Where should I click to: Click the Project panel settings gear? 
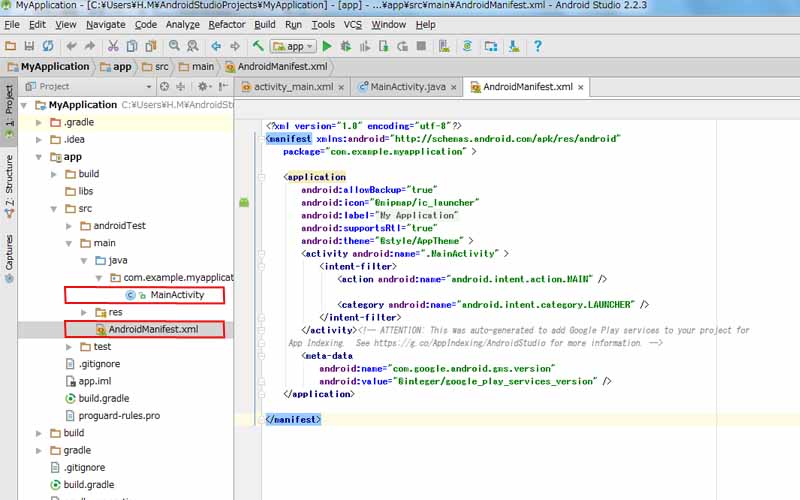tap(203, 87)
